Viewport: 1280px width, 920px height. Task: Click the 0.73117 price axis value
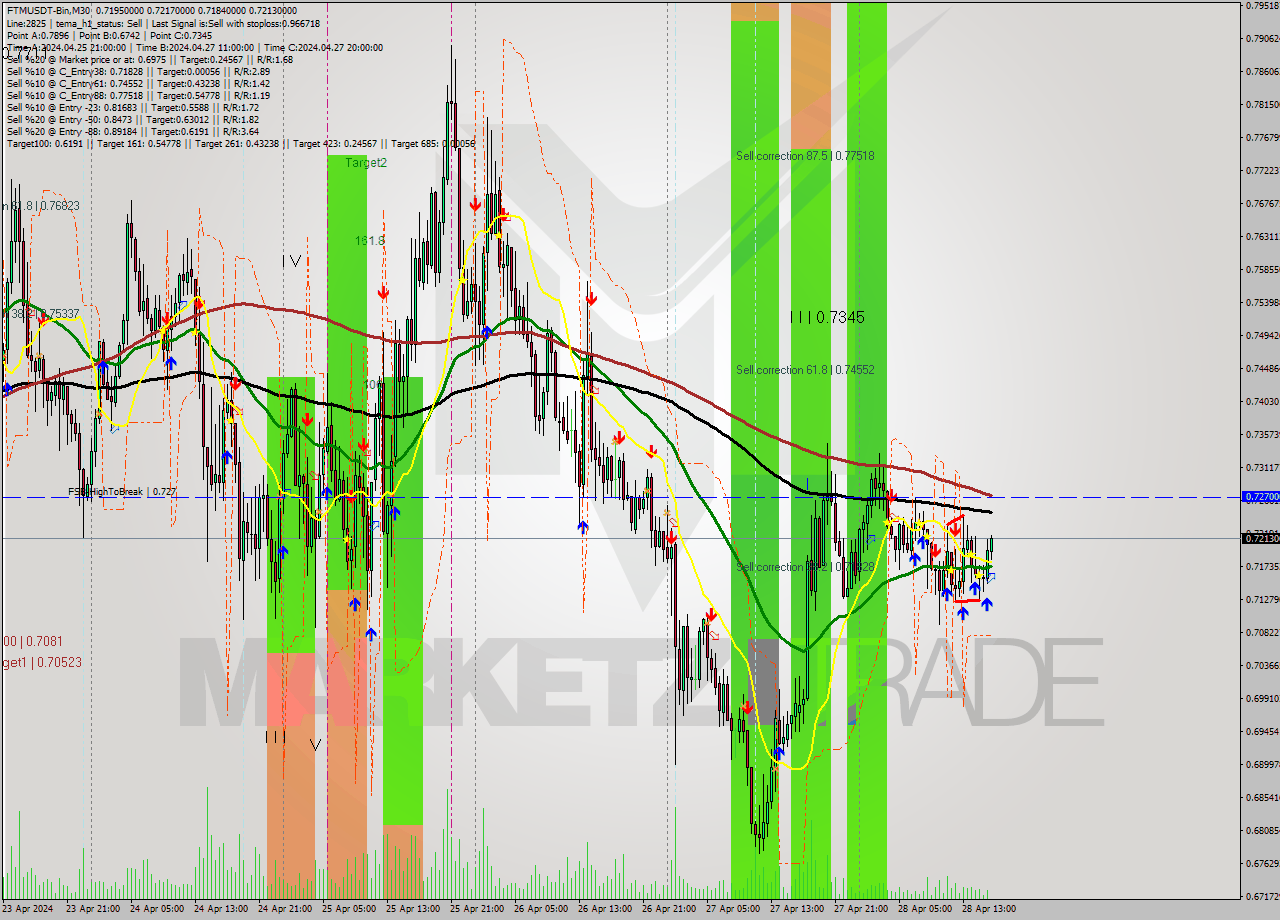tap(1263, 468)
